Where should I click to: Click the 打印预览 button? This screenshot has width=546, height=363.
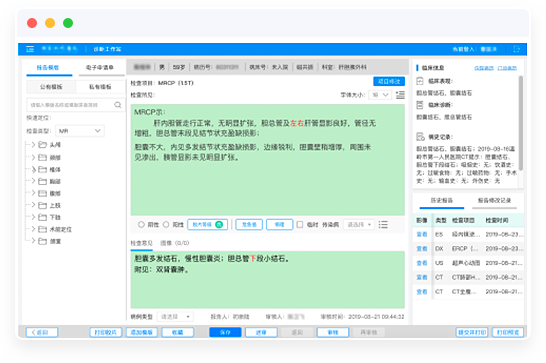[x=508, y=332]
